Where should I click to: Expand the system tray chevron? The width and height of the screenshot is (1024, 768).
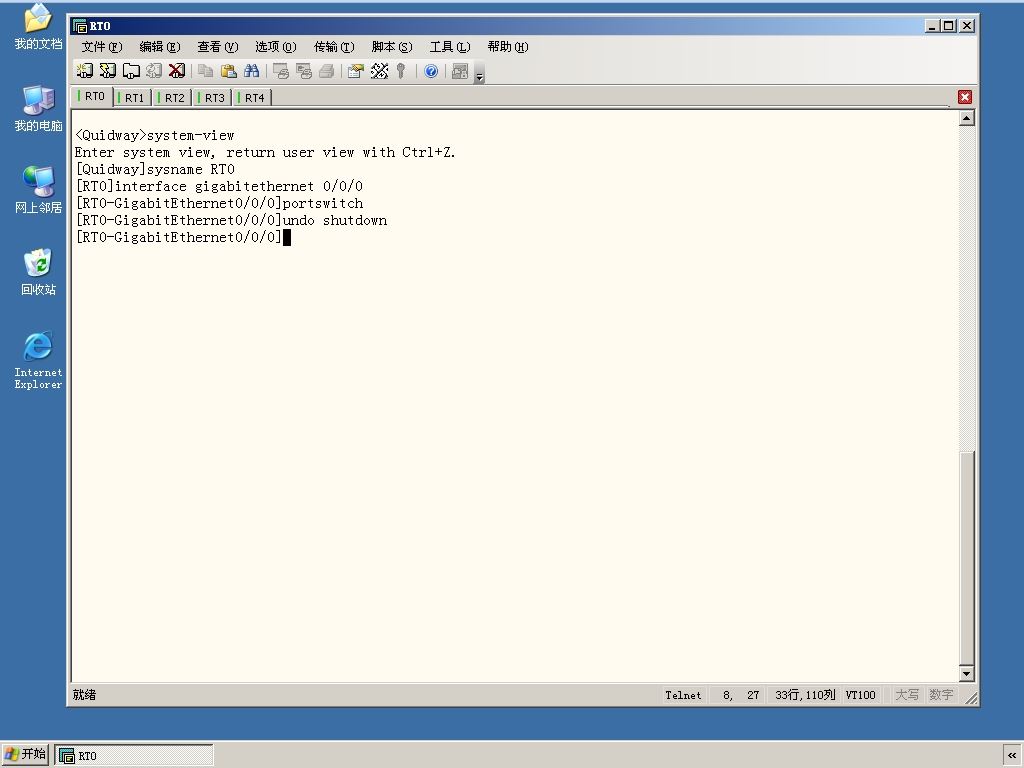coord(1012,756)
